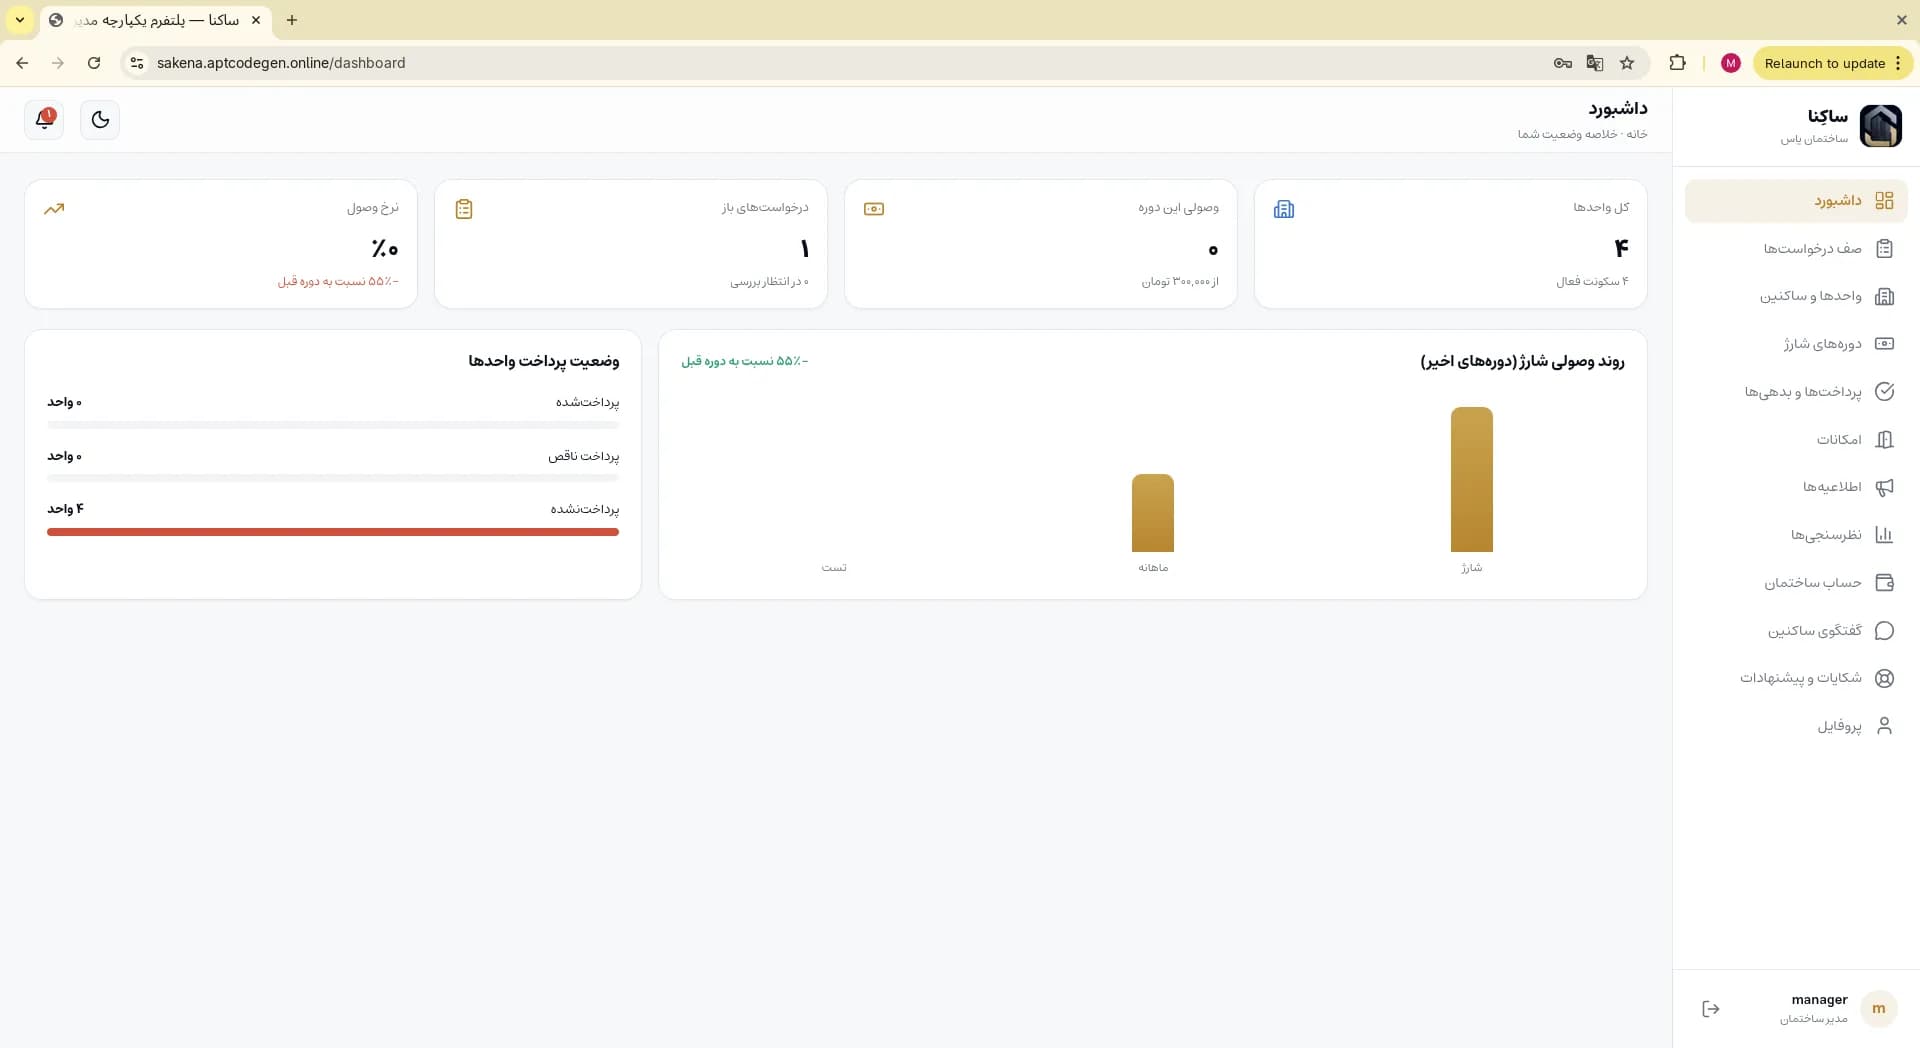Click the تست label on chart axis
Viewport: 1920px width, 1048px height.
834,568
